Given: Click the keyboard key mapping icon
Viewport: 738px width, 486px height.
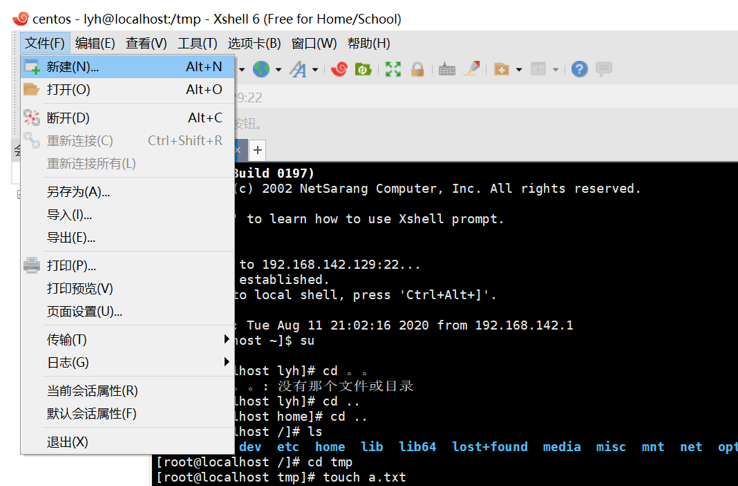Looking at the screenshot, I should (x=447, y=69).
